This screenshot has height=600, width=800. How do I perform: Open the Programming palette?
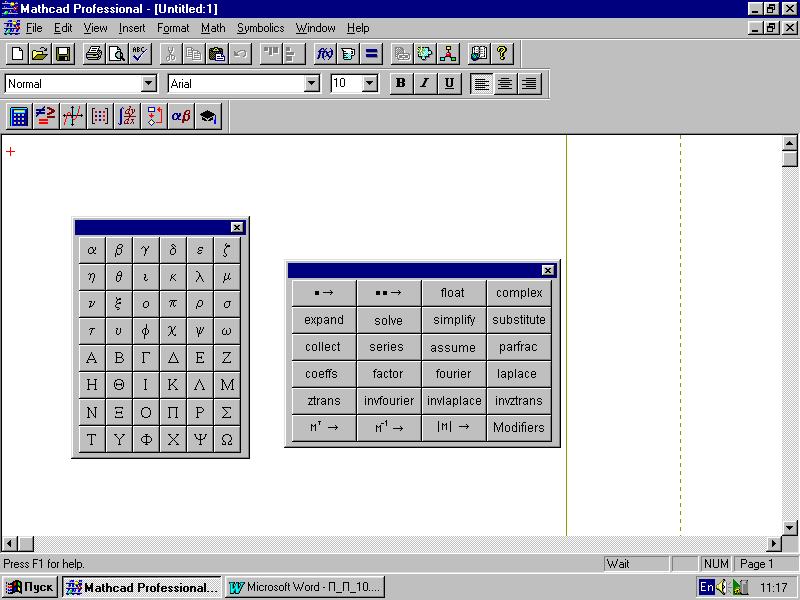pyautogui.click(x=154, y=116)
